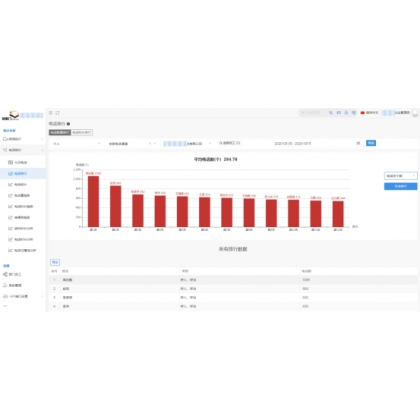Open the first filter dropdown in filter bar
This screenshot has height=420, width=420.
point(76,144)
